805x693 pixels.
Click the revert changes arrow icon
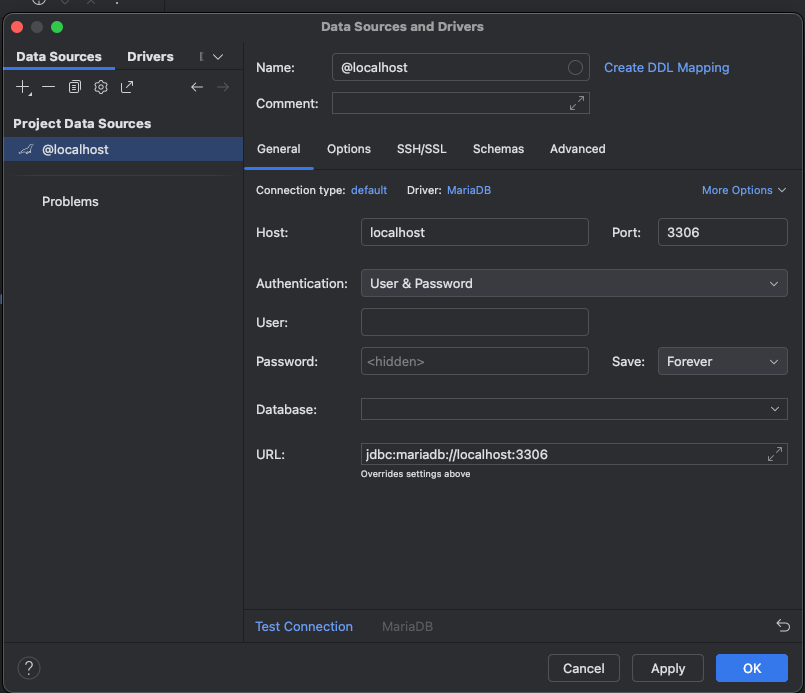click(x=782, y=626)
